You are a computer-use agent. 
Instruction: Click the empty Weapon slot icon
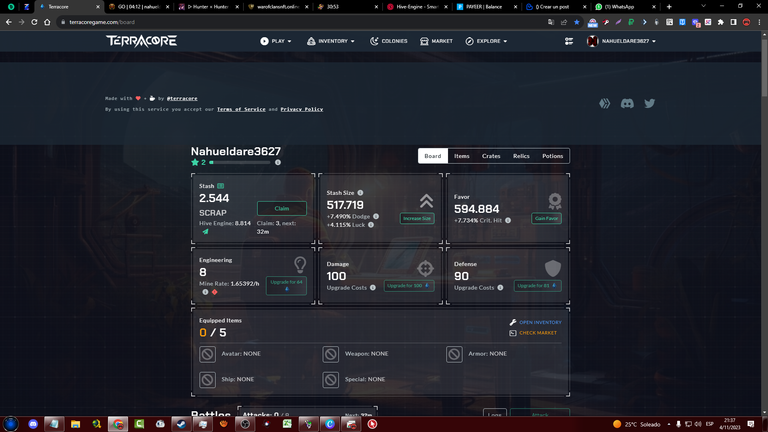pyautogui.click(x=331, y=354)
